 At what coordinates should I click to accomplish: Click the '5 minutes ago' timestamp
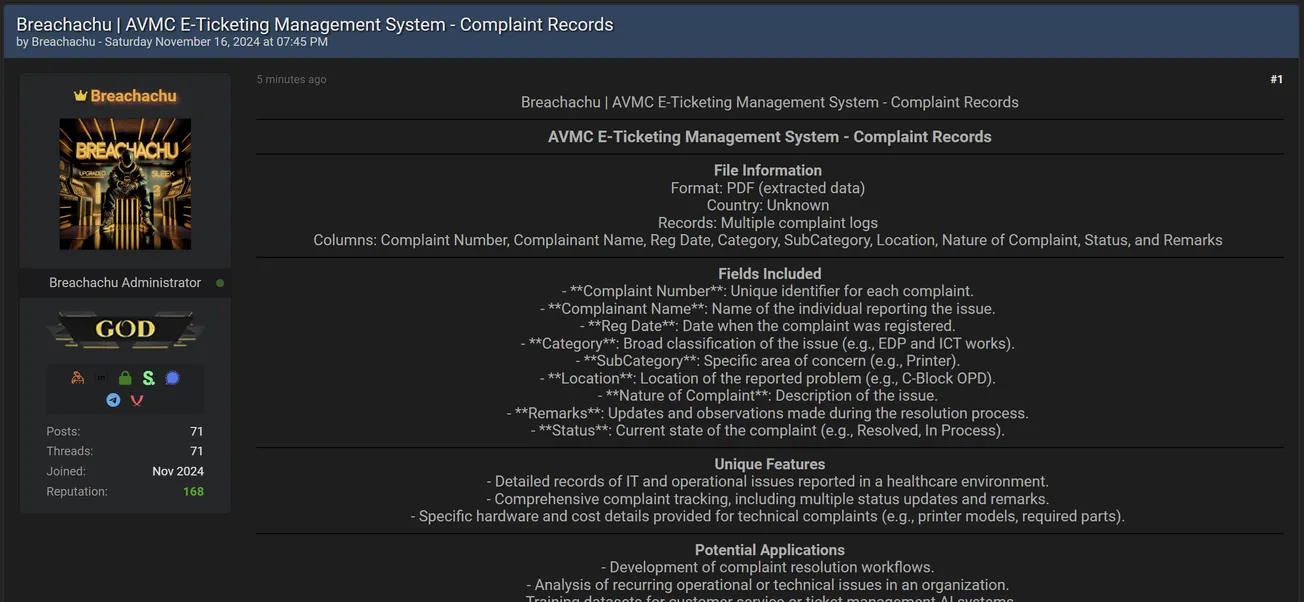(x=291, y=78)
